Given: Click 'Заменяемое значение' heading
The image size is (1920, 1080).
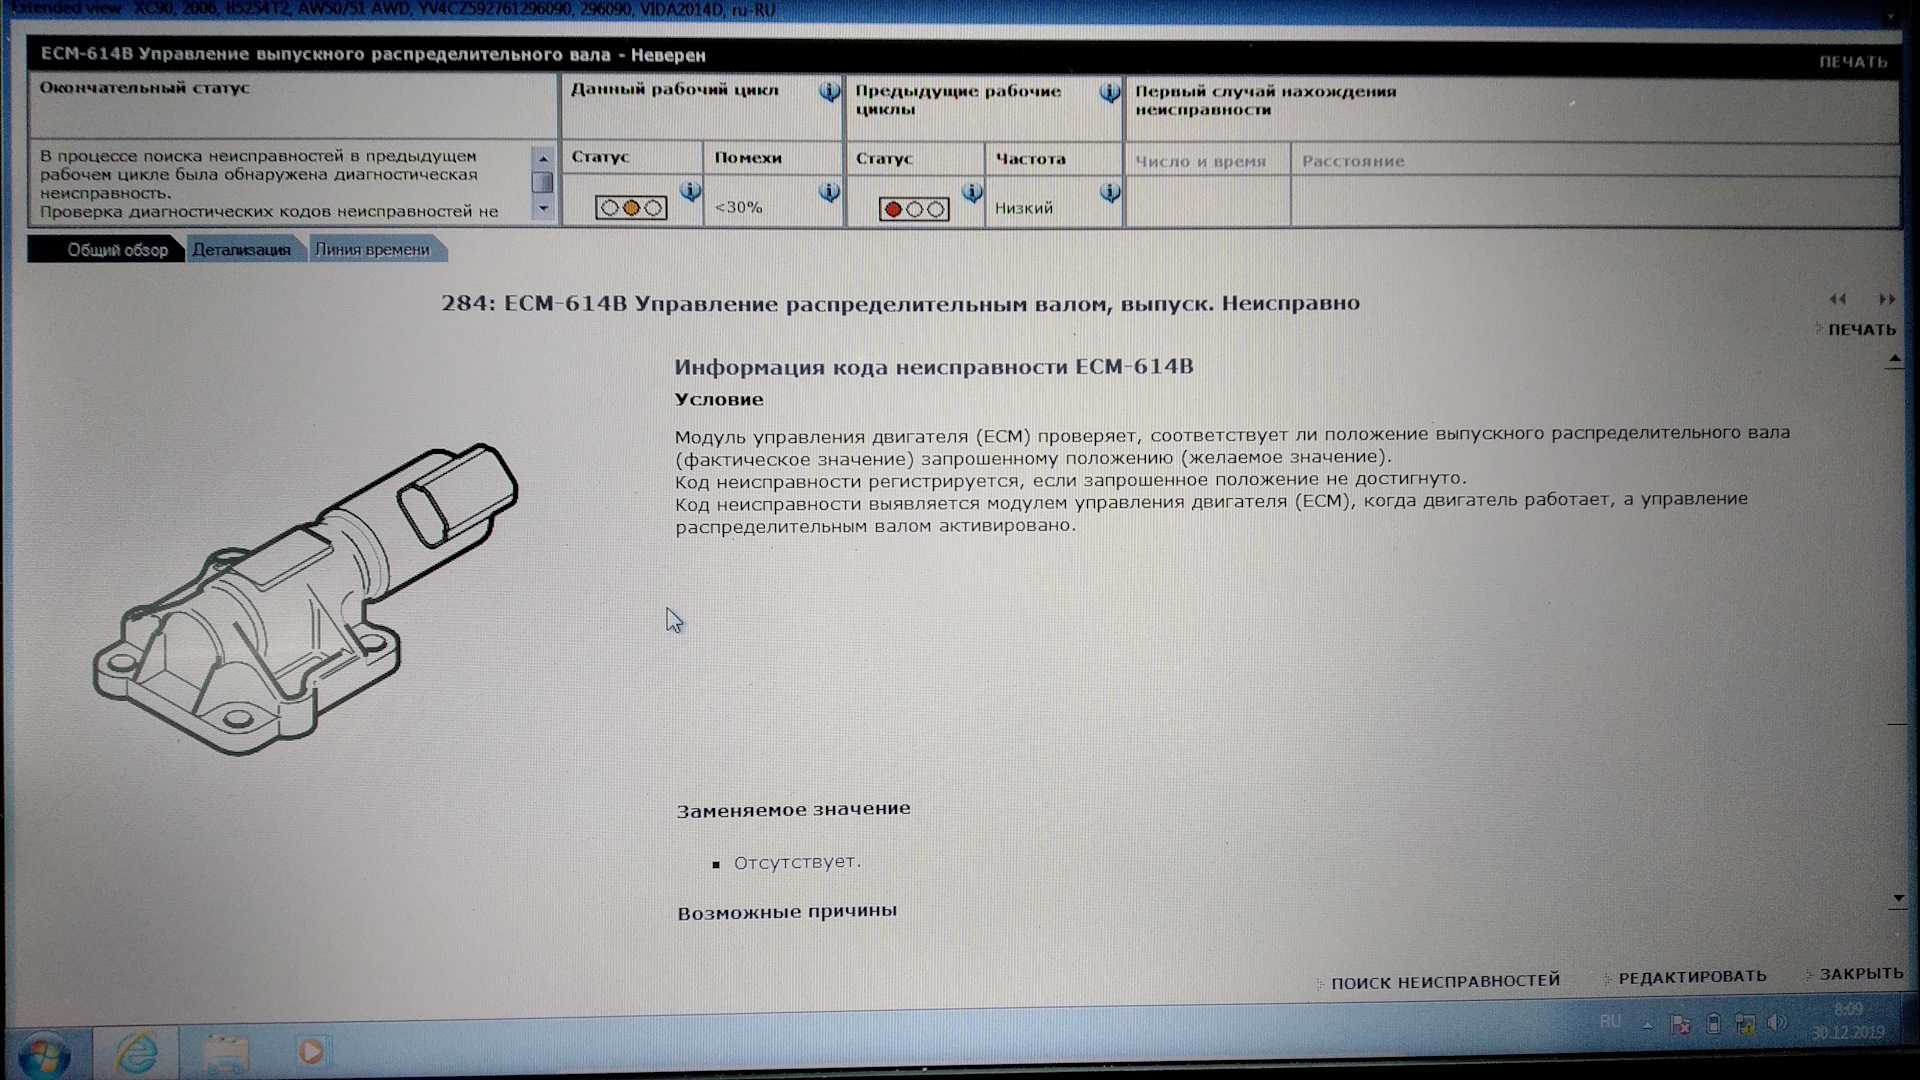Looking at the screenshot, I should [x=793, y=809].
